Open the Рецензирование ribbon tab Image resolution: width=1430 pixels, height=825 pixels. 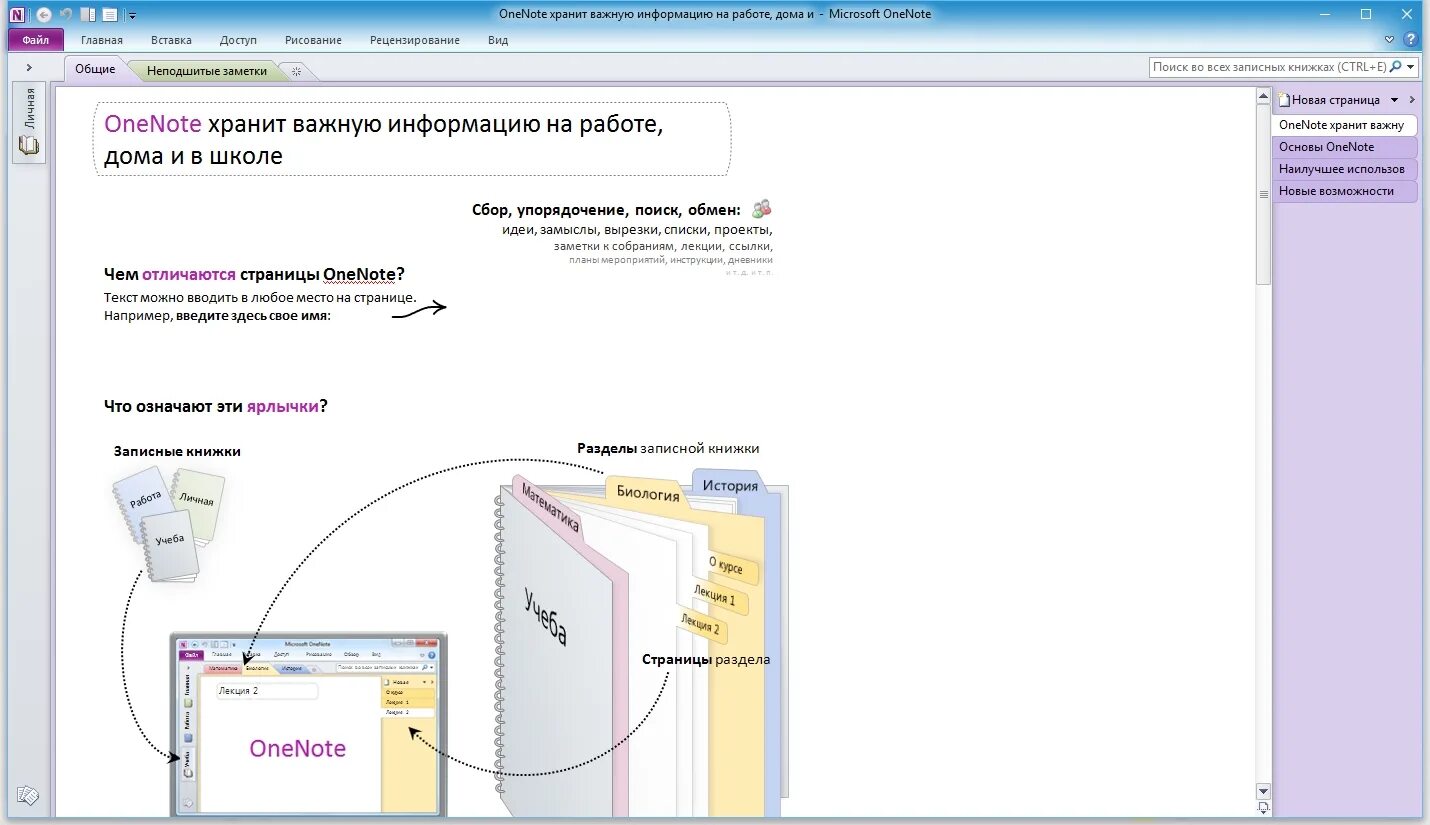click(x=415, y=40)
